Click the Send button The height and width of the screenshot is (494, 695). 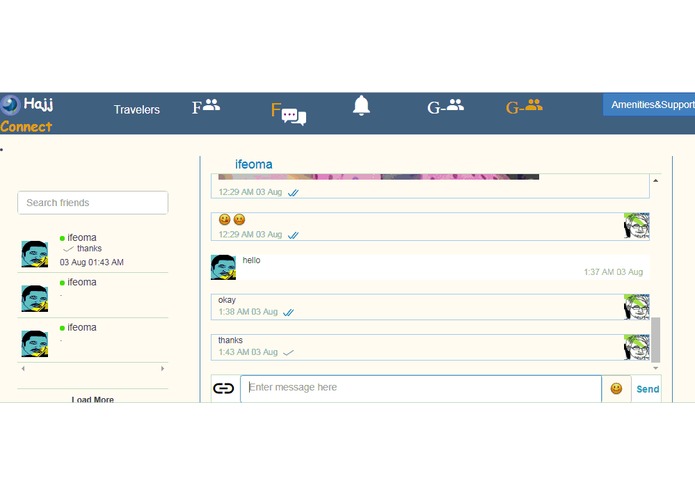coord(648,389)
